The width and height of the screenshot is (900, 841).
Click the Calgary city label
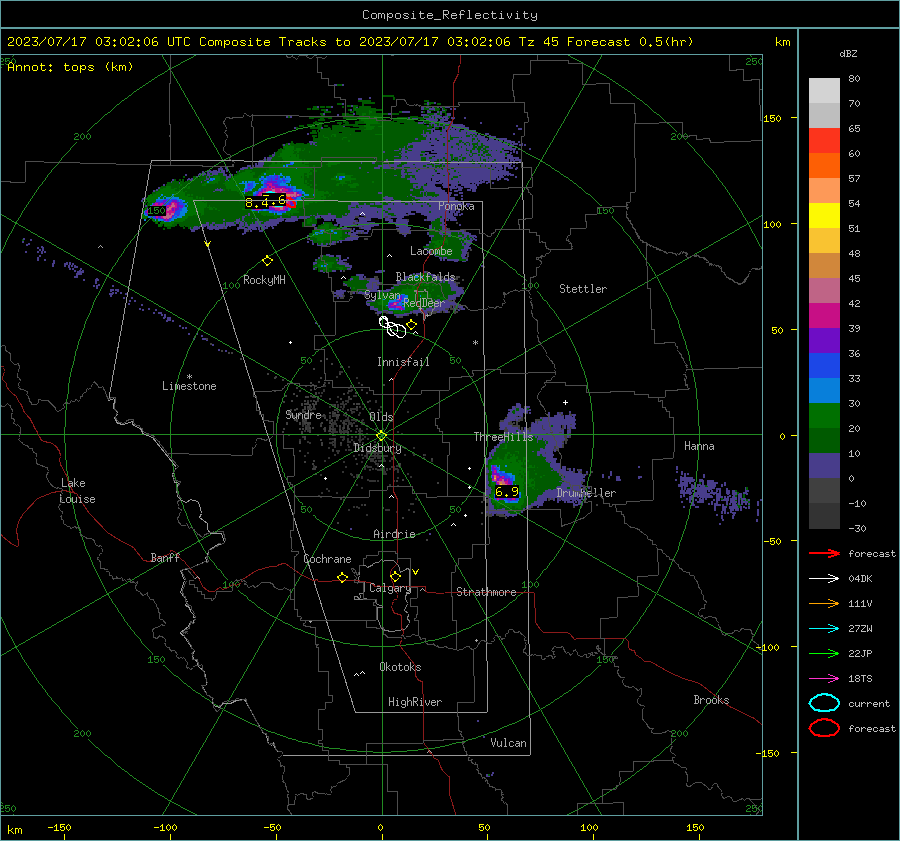pos(390,588)
